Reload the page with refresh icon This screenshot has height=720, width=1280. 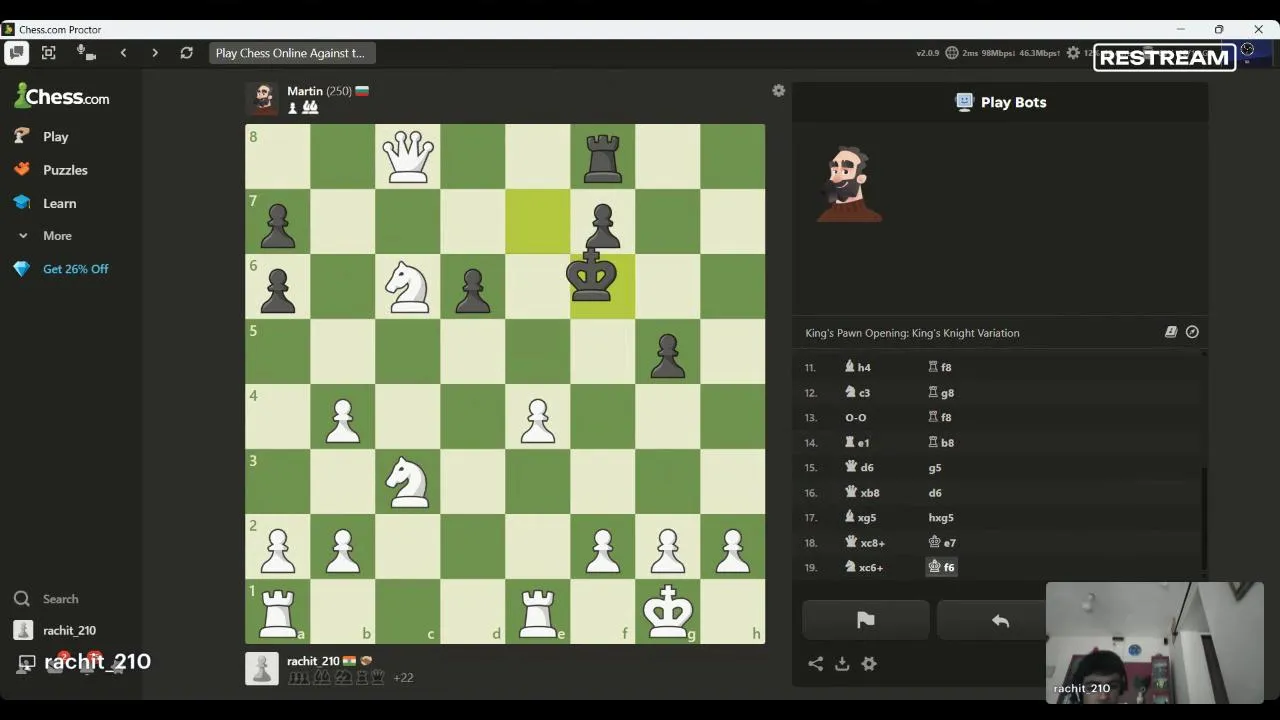click(186, 53)
